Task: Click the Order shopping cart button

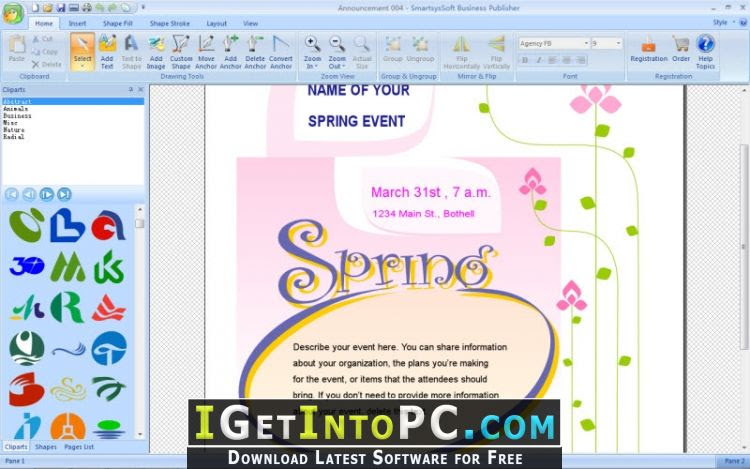Action: (x=681, y=49)
